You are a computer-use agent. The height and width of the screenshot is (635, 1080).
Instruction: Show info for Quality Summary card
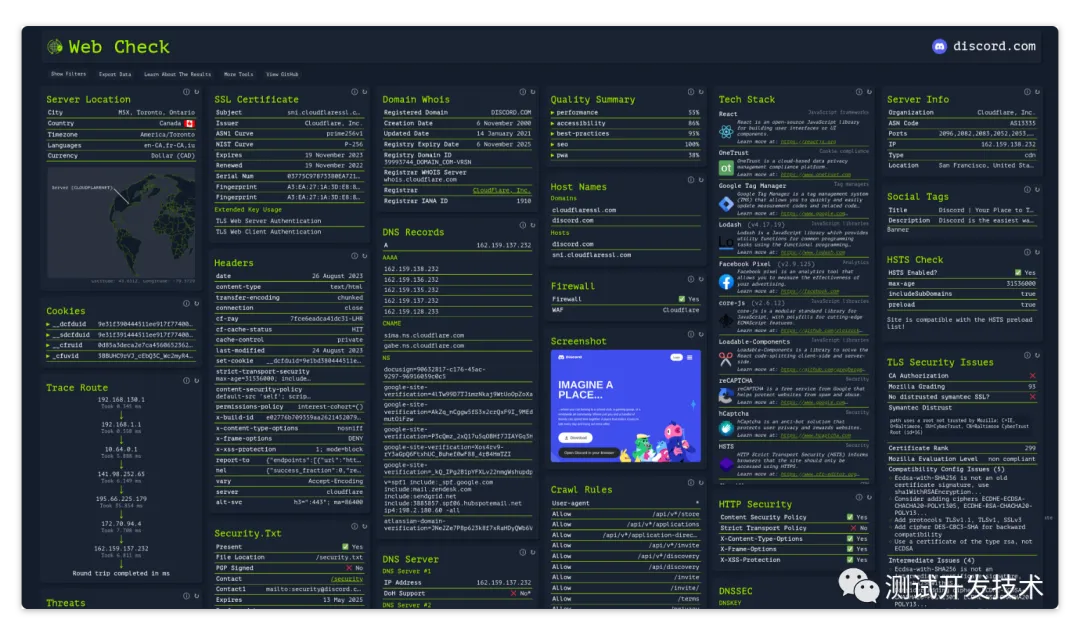pyautogui.click(x=690, y=92)
